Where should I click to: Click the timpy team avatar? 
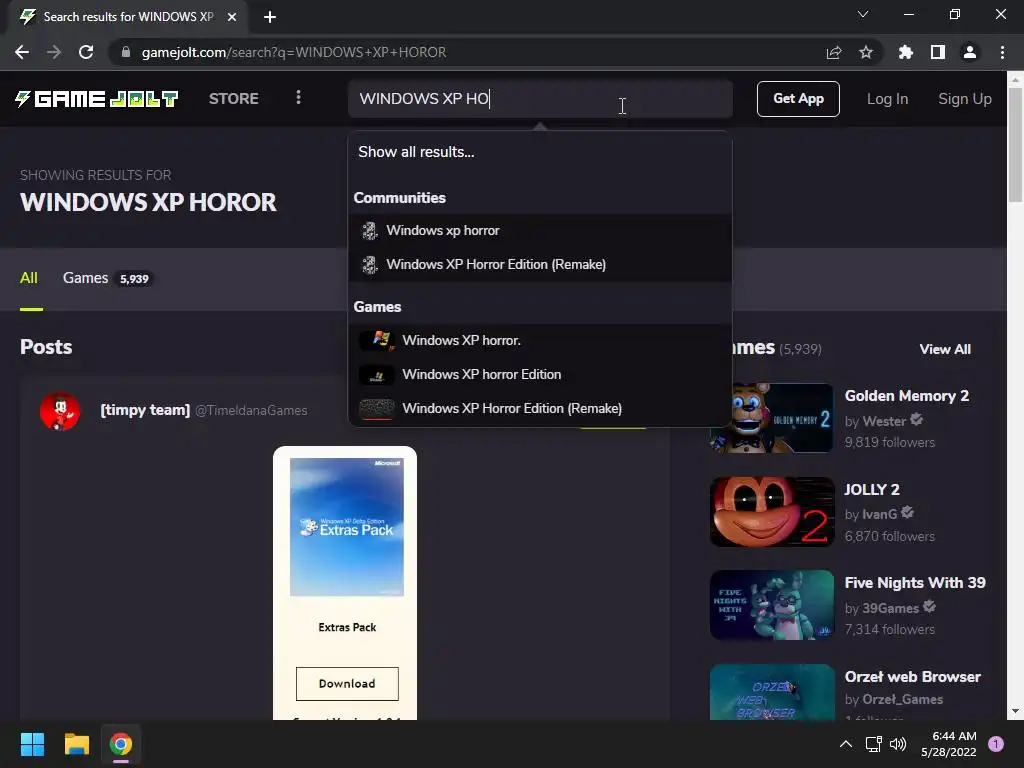(x=60, y=411)
